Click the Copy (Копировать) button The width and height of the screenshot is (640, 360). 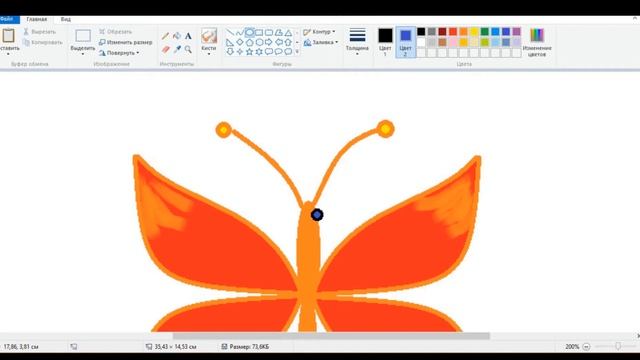coord(43,42)
